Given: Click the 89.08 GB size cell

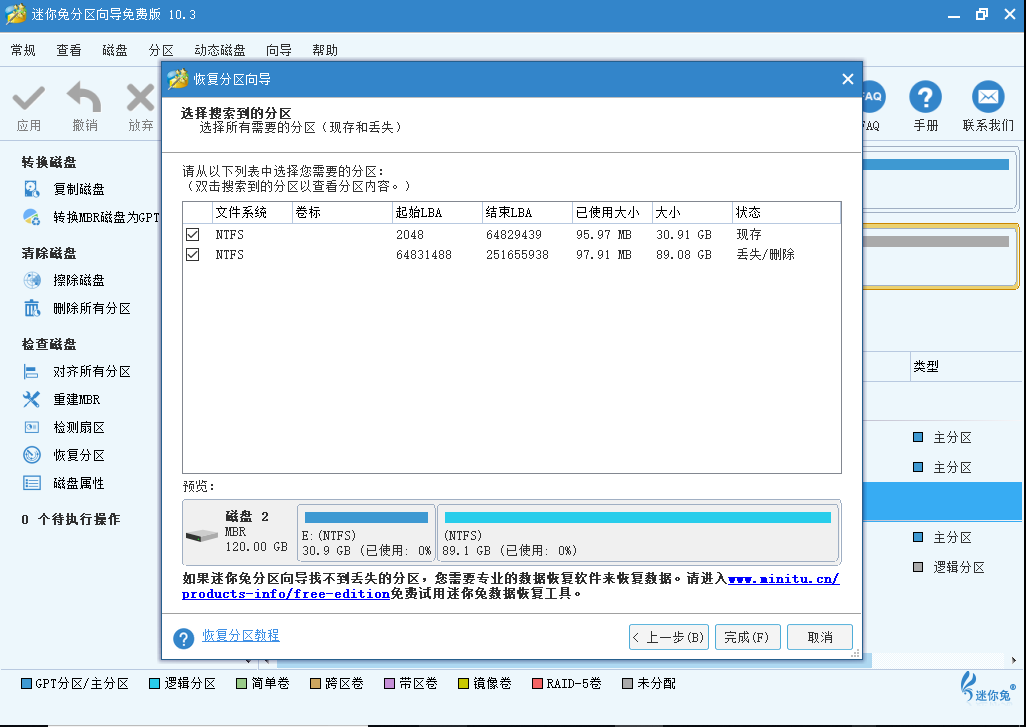Looking at the screenshot, I should pos(684,255).
